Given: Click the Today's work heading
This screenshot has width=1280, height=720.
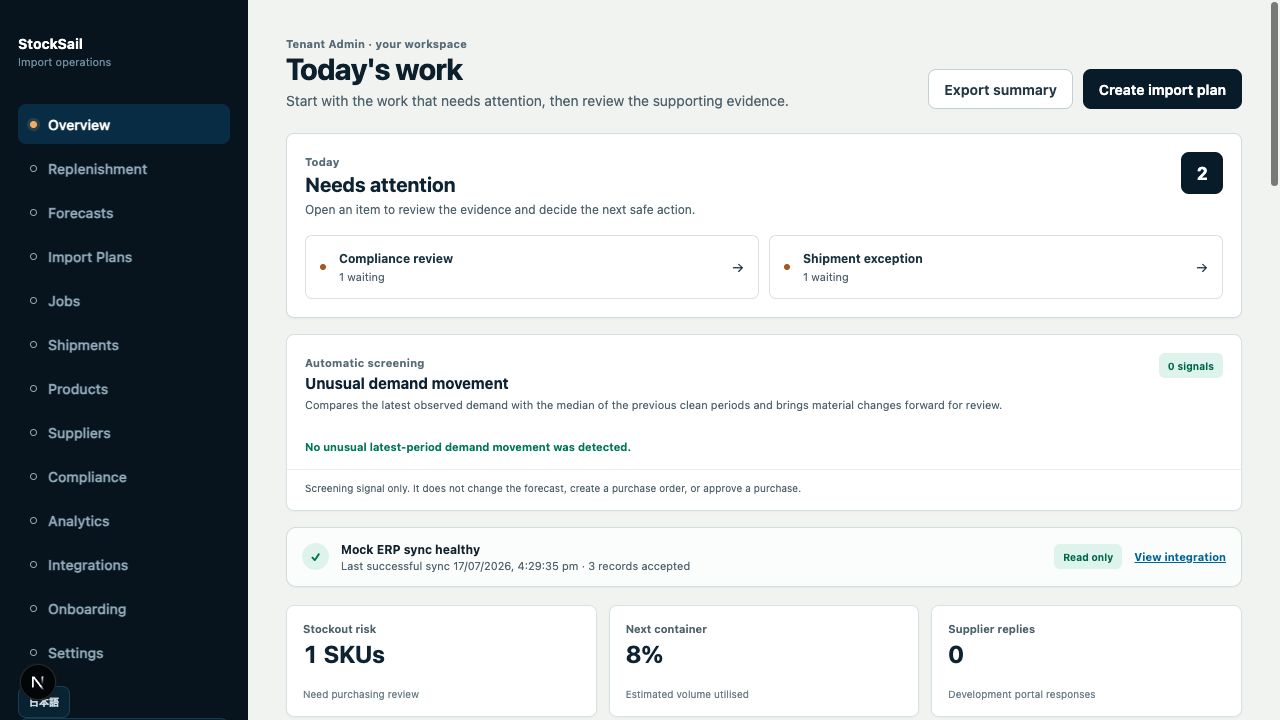Looking at the screenshot, I should pos(374,70).
